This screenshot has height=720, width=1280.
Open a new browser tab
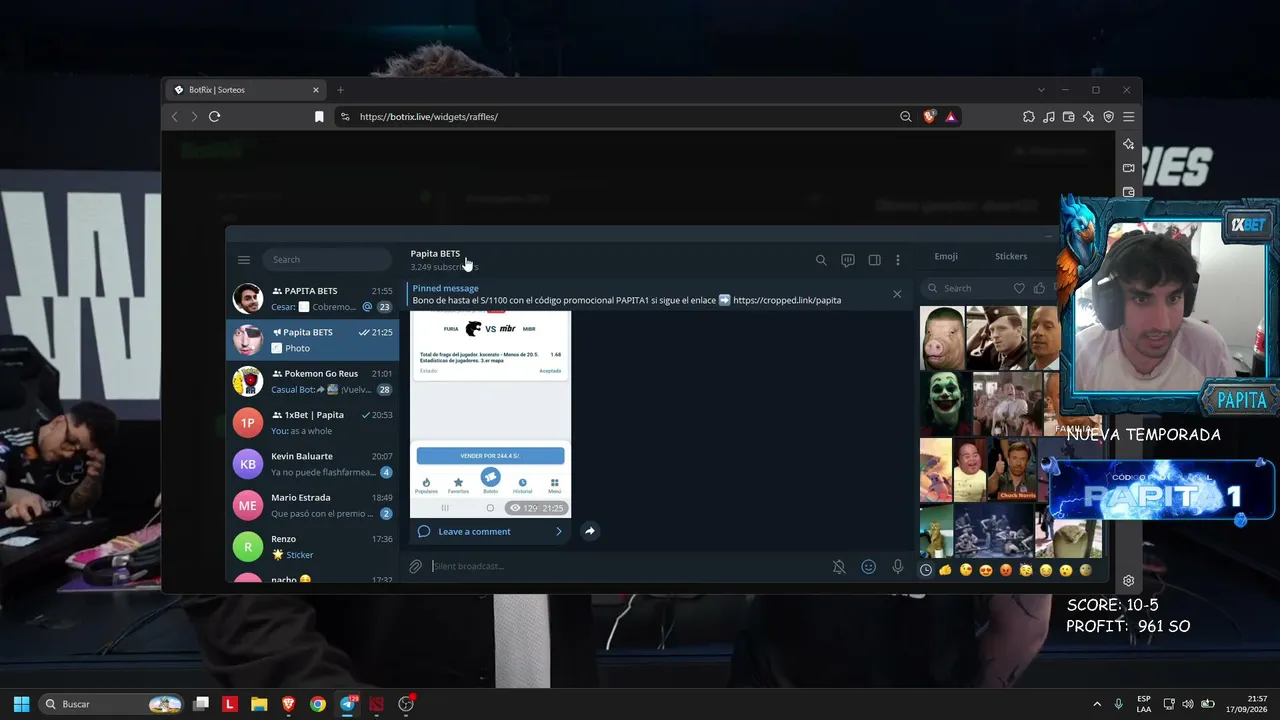point(340,90)
